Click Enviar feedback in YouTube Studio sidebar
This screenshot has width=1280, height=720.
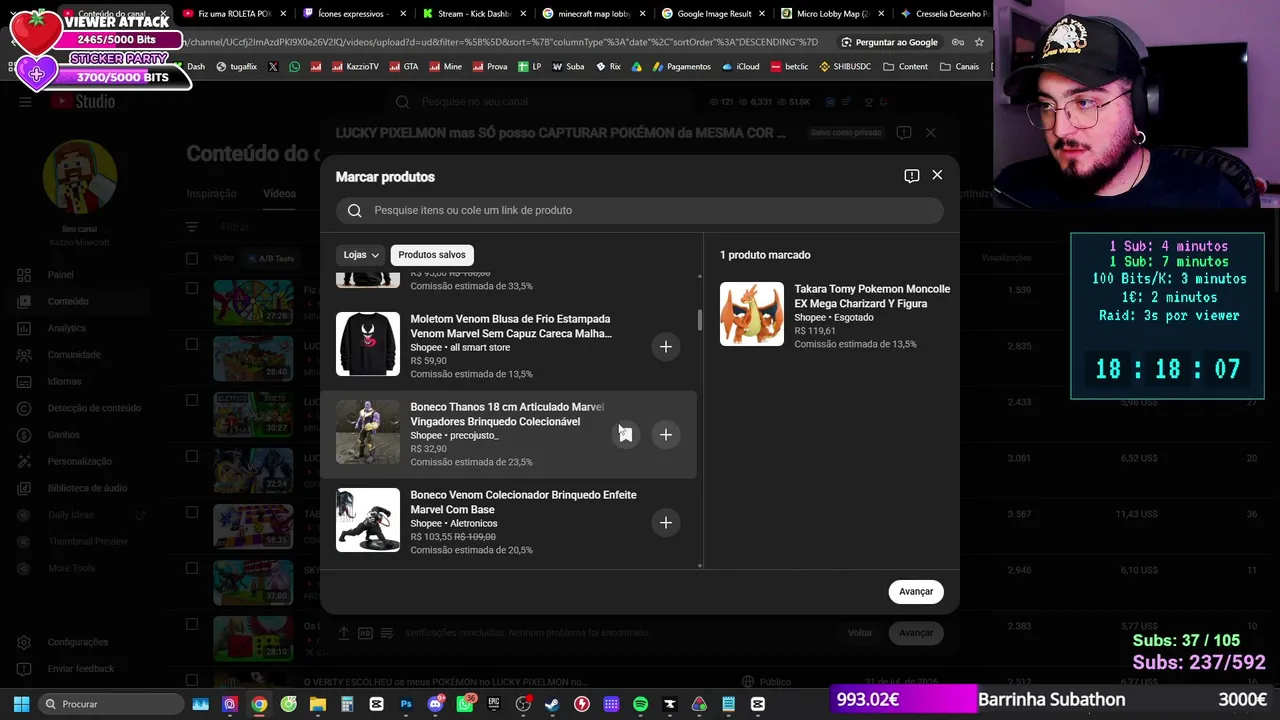click(80, 668)
